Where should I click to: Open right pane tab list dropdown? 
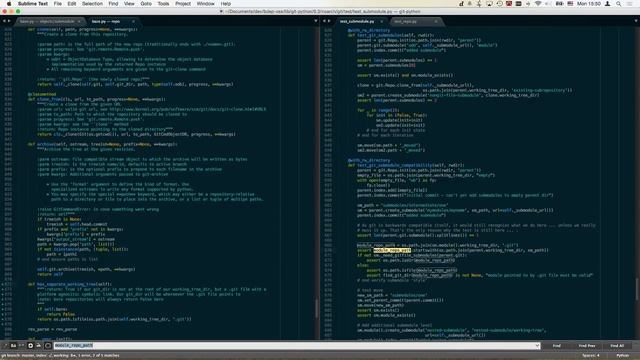click(636, 21)
